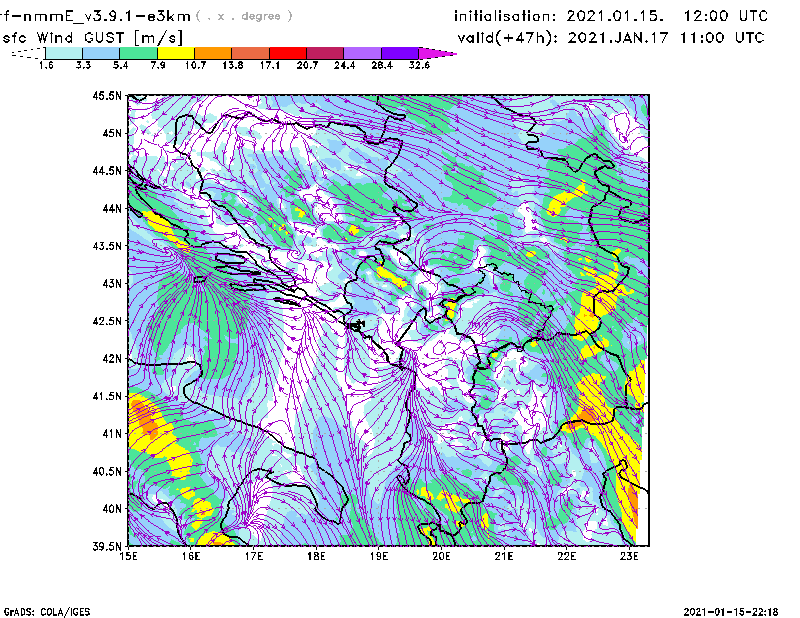Click the '( . x . degree )' text

coord(244,16)
